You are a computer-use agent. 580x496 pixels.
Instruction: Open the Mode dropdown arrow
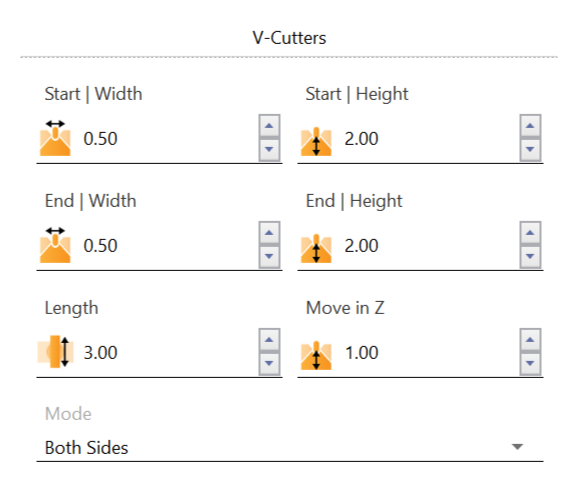coord(517,447)
